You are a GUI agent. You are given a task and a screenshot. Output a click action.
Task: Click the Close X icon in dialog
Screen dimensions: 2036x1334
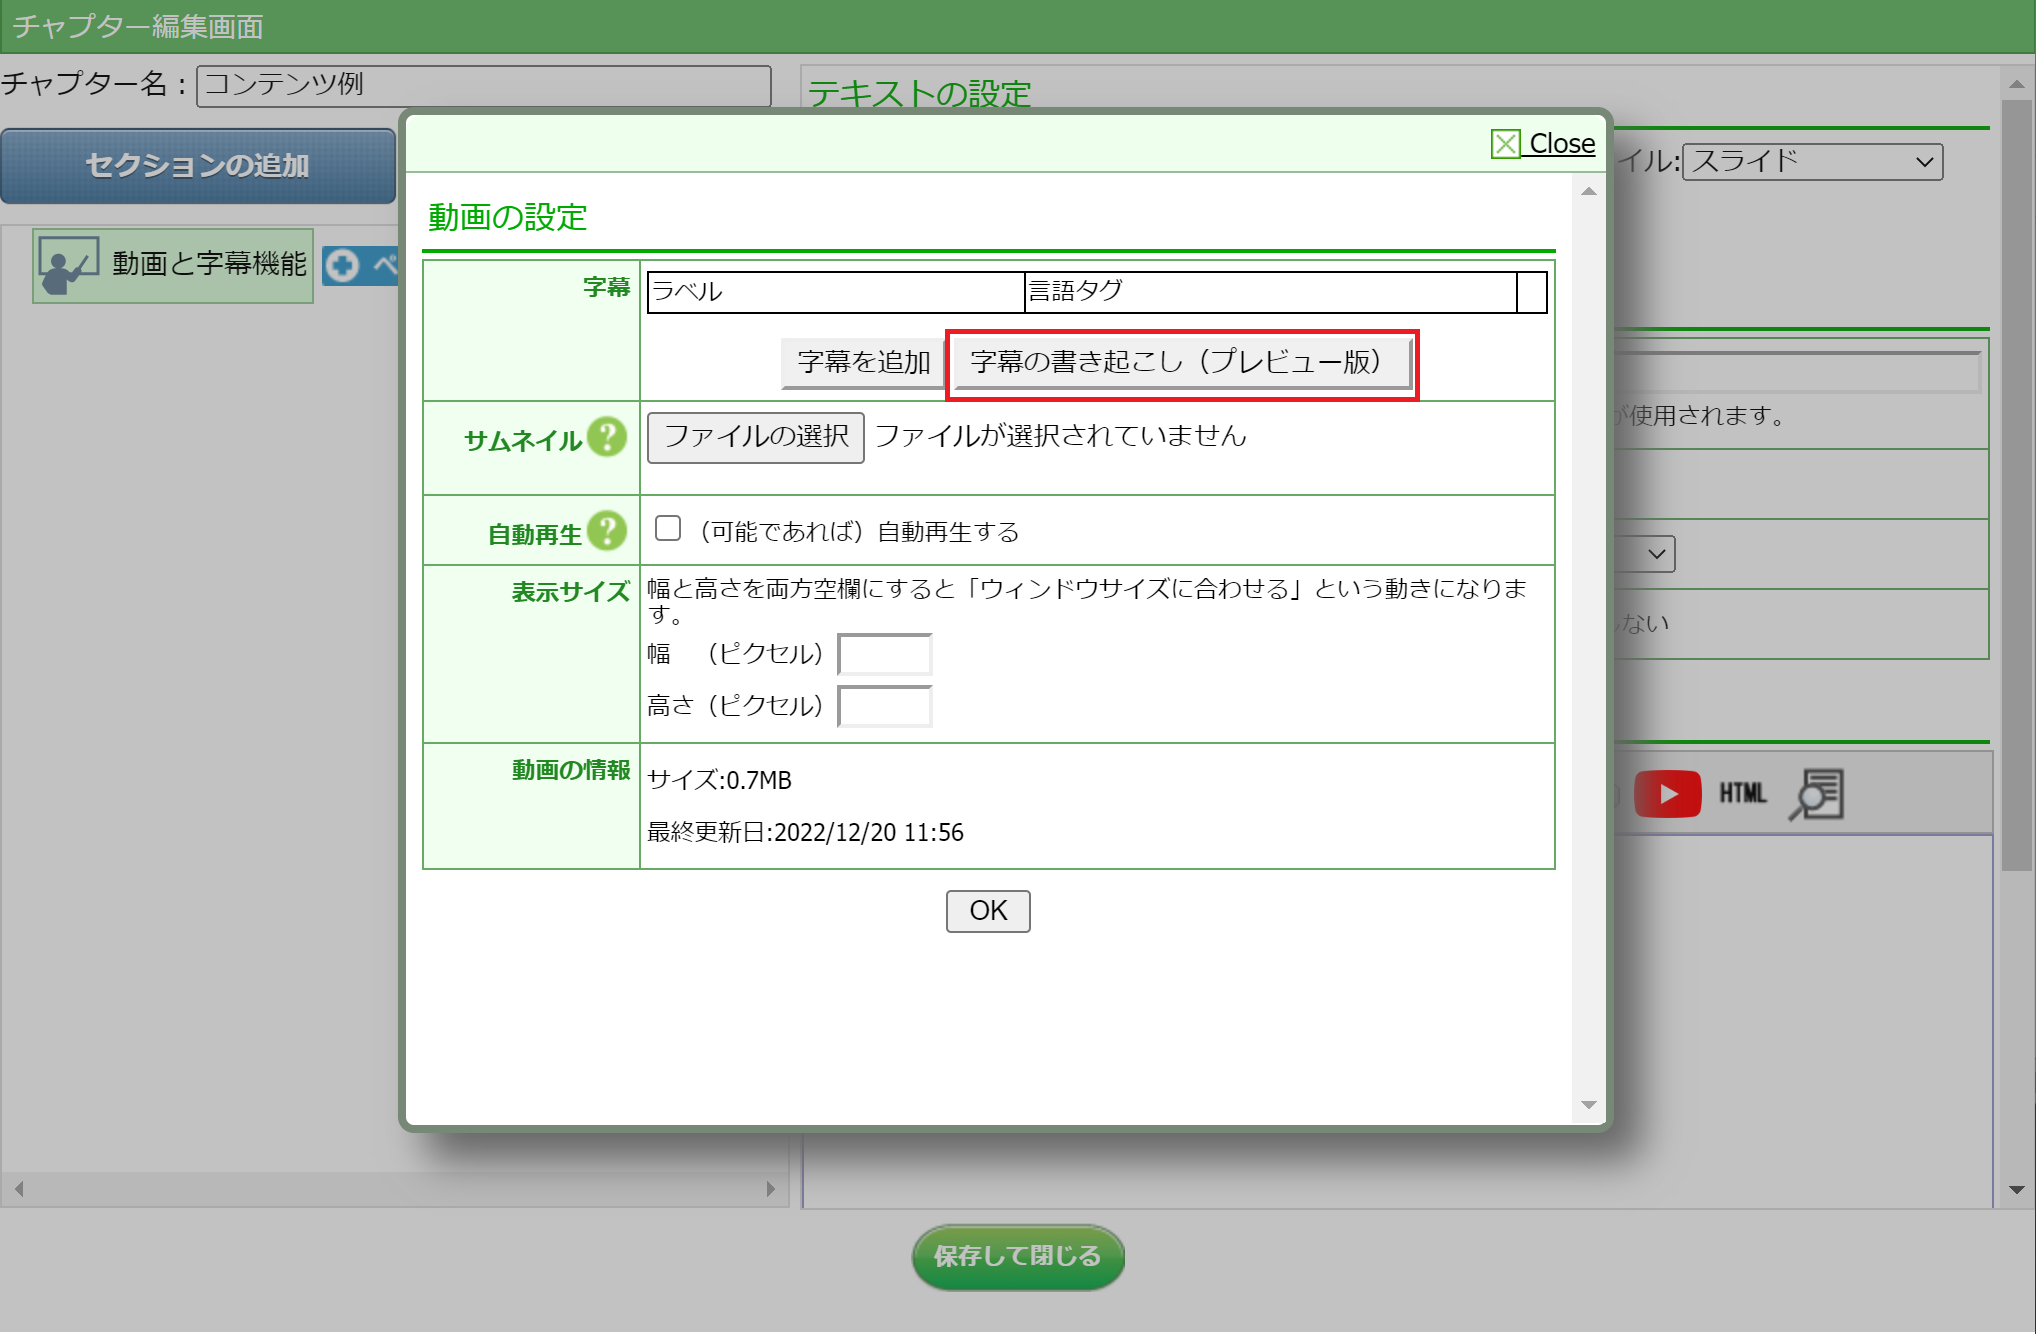point(1505,144)
